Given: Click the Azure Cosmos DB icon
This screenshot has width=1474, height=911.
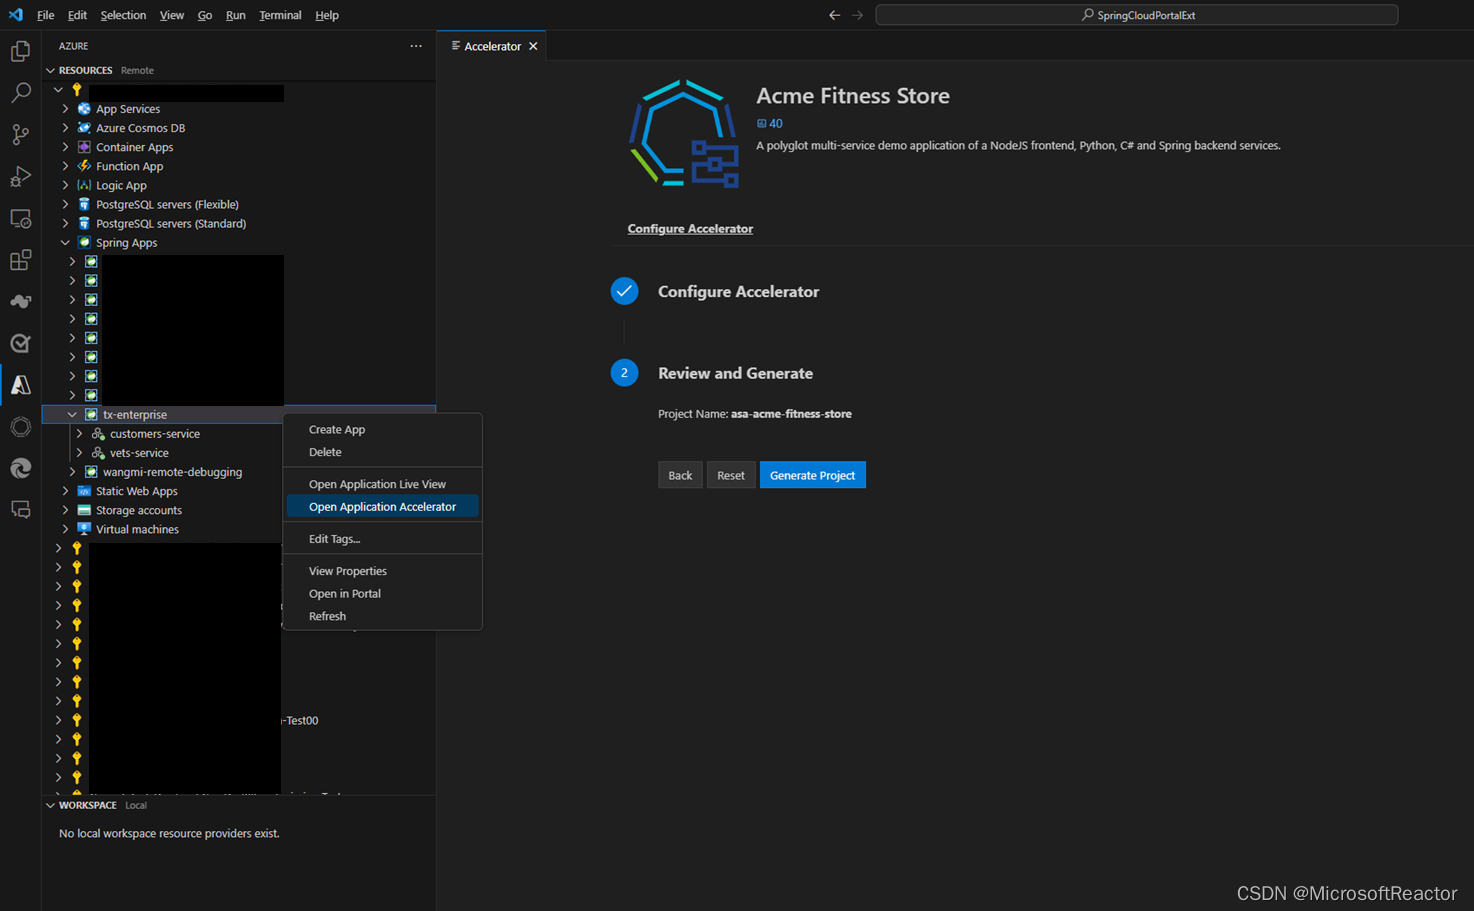Looking at the screenshot, I should click(84, 128).
